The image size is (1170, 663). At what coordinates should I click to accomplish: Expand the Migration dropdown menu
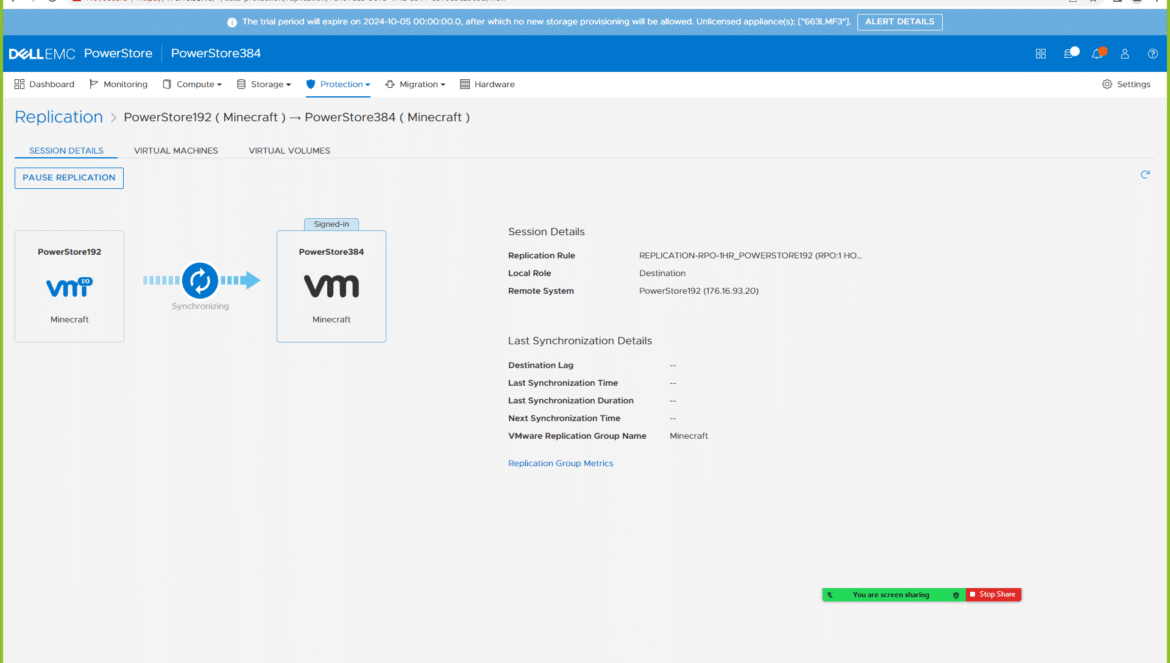415,84
